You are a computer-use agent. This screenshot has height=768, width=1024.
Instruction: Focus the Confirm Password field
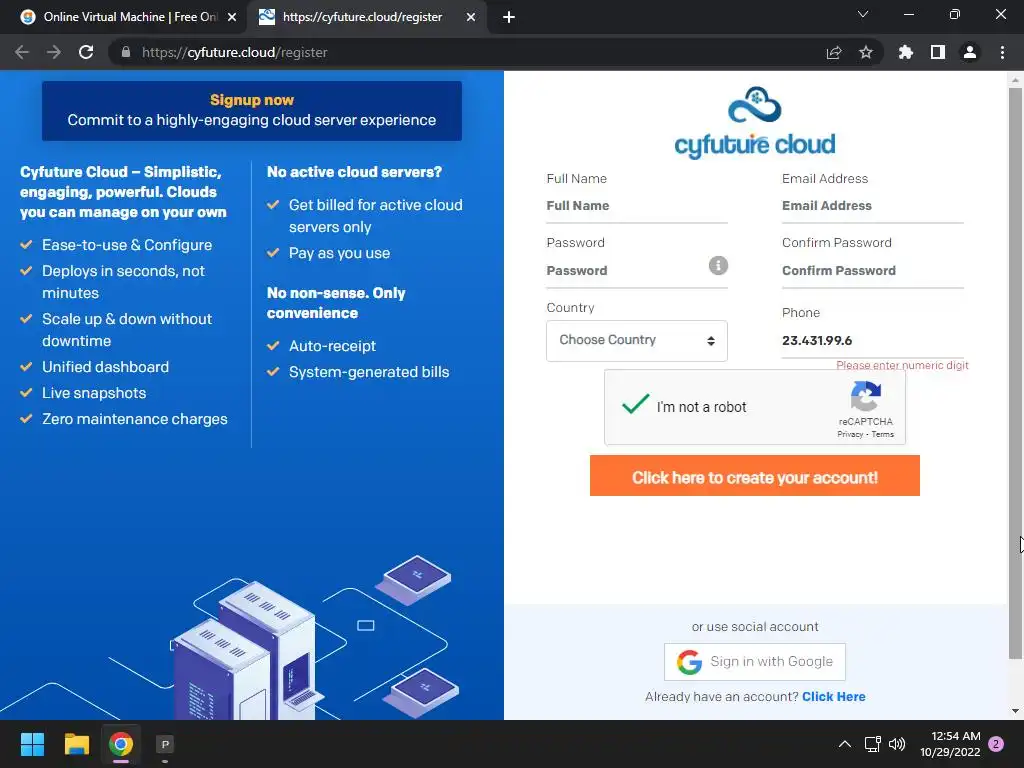coord(872,270)
